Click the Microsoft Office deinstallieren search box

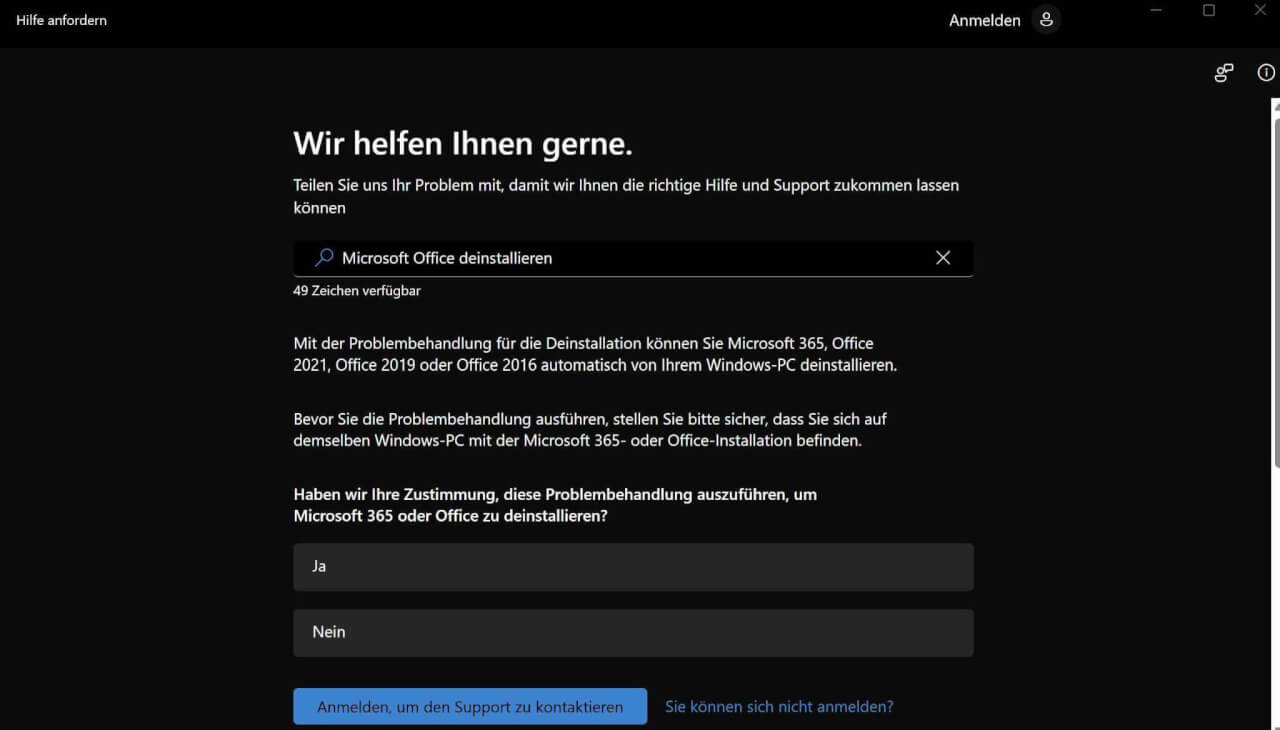pyautogui.click(x=633, y=257)
